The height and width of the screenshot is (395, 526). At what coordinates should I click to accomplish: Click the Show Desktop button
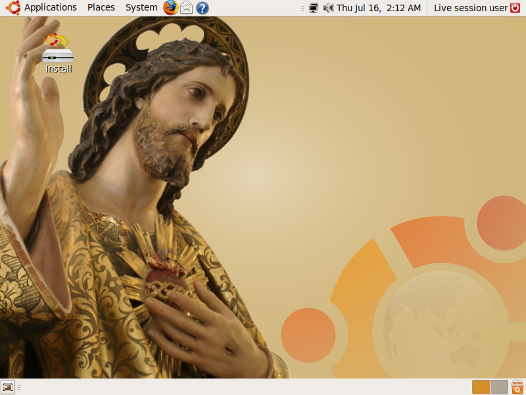(x=7, y=387)
